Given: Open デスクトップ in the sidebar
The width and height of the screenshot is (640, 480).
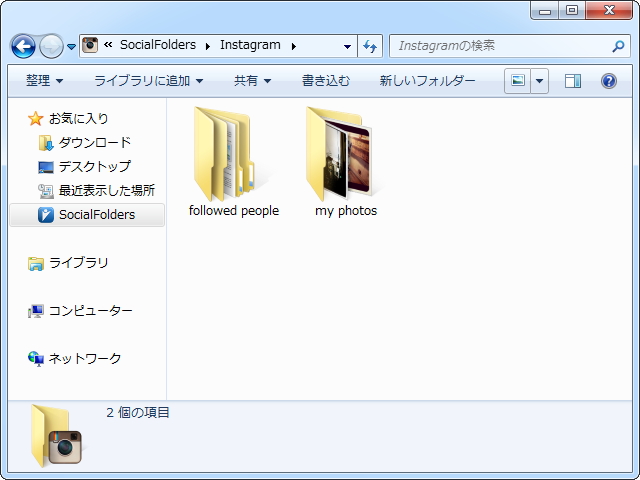Looking at the screenshot, I should 95,166.
